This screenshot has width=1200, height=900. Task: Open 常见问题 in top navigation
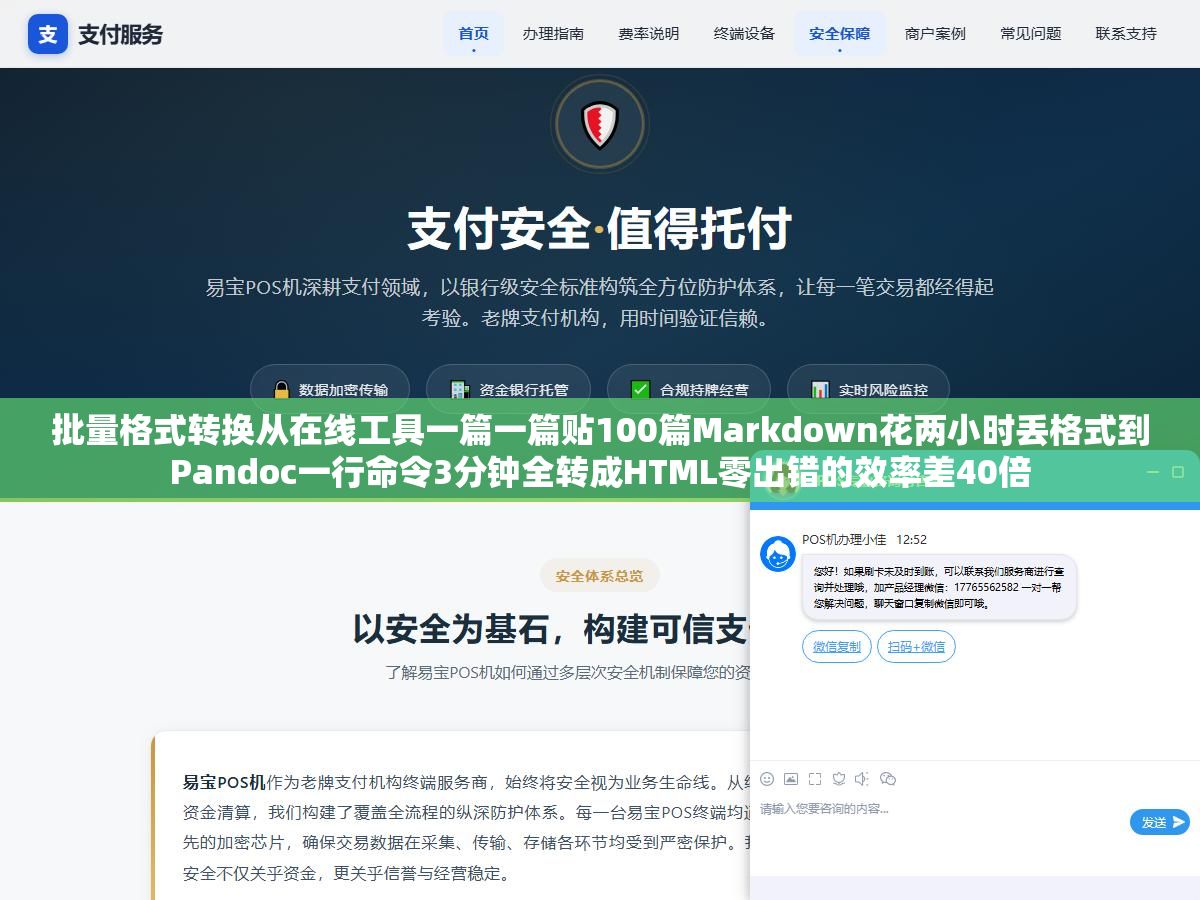coord(1031,33)
